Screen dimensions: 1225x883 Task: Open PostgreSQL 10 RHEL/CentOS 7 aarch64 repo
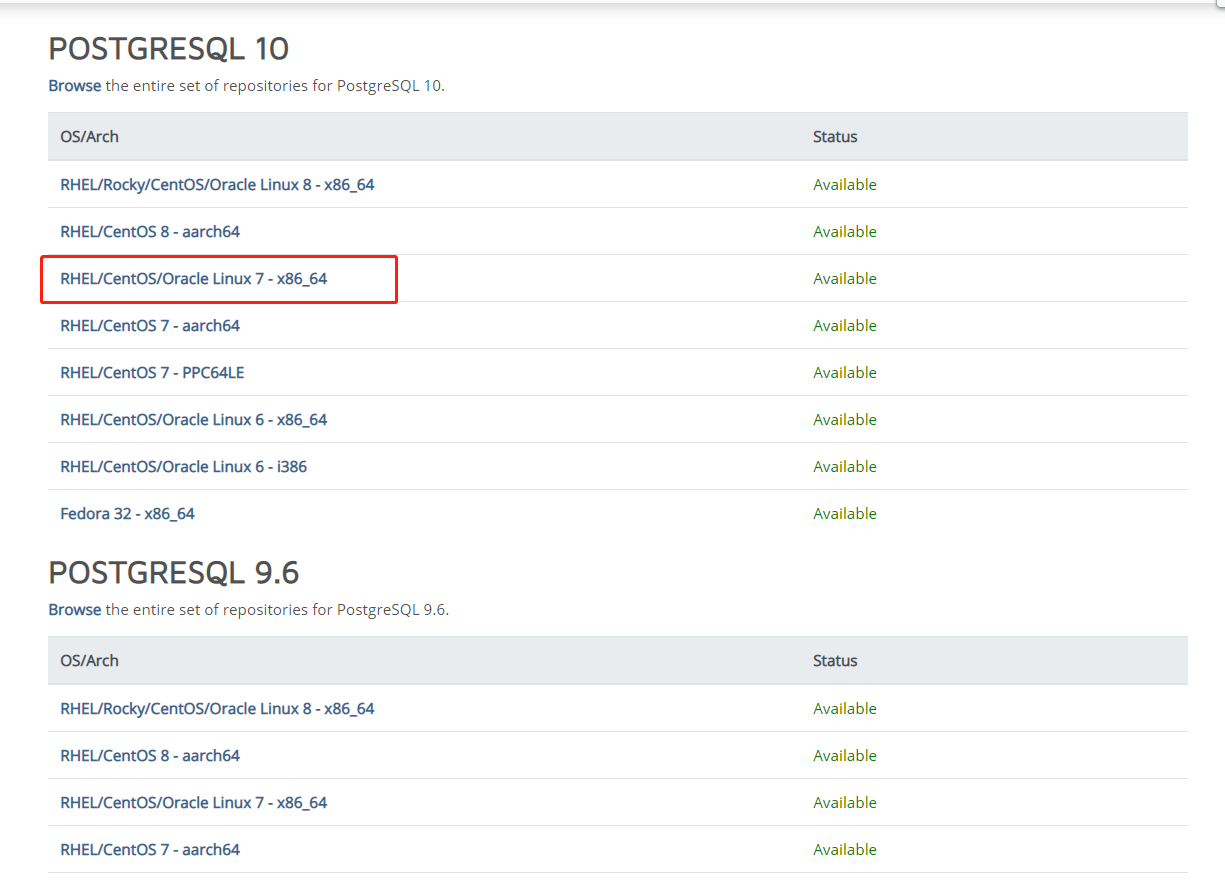pos(150,326)
